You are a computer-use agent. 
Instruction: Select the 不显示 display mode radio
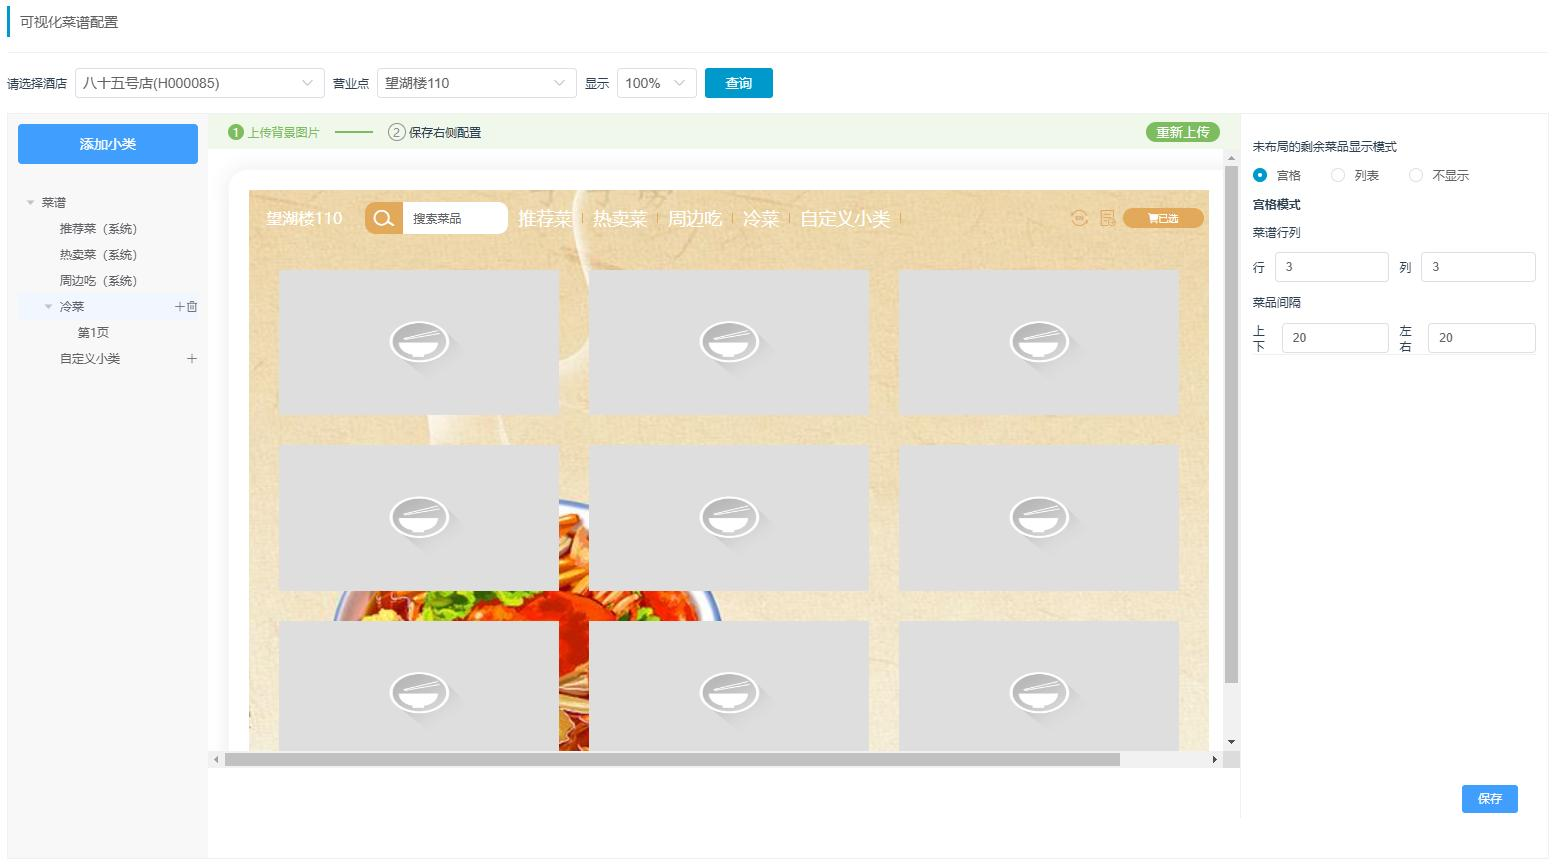[x=1416, y=175]
